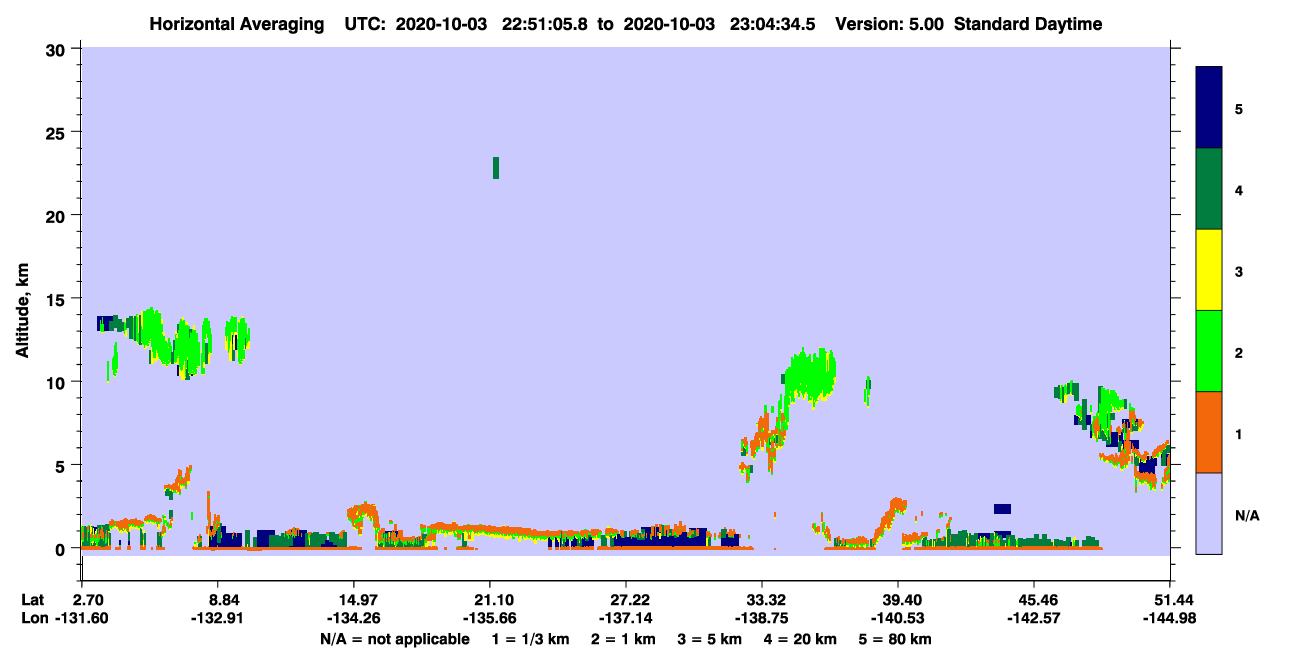Click the 'Lat' row label
1300x667 pixels.
point(32,599)
